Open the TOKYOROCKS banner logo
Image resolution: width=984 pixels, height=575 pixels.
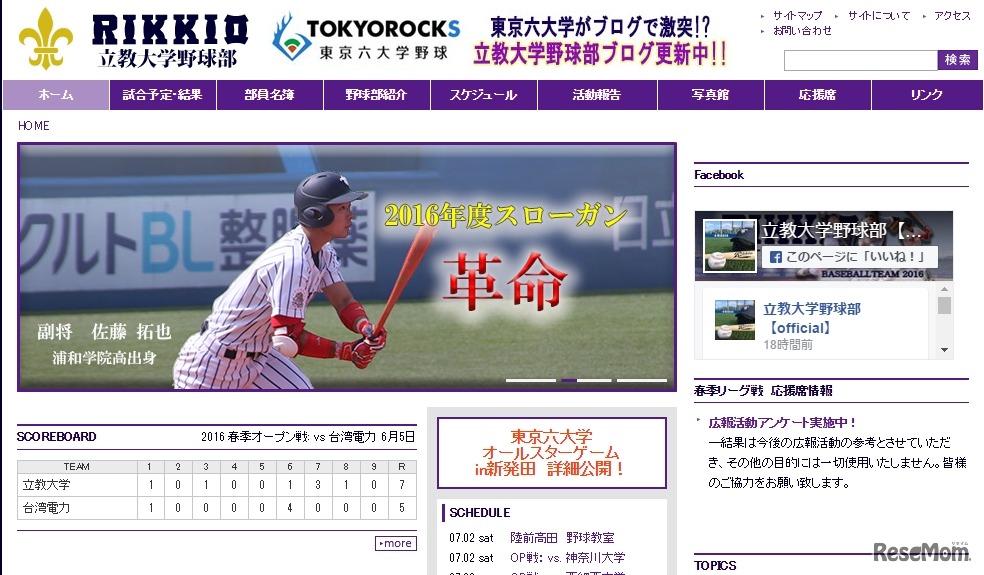366,38
